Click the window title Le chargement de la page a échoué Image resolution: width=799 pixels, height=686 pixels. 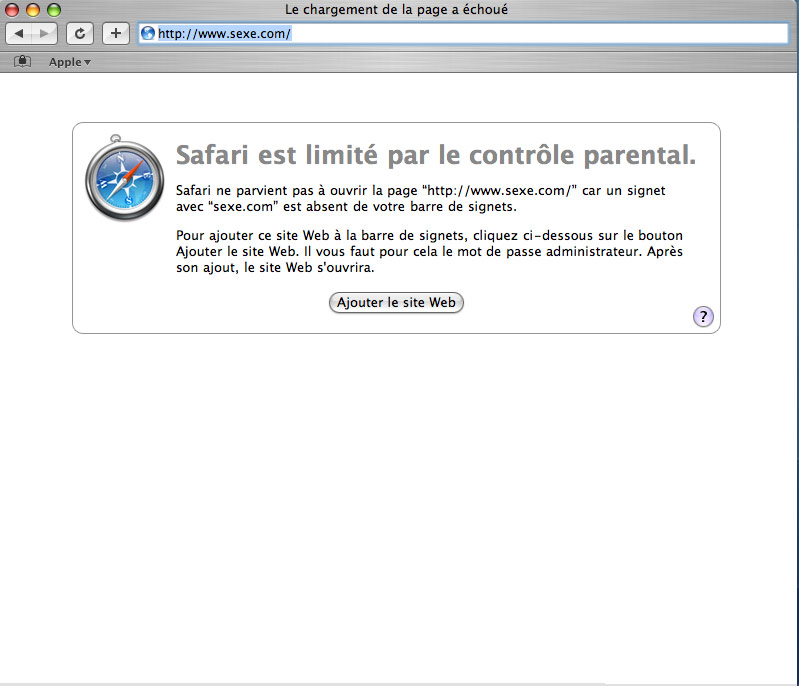tap(396, 9)
